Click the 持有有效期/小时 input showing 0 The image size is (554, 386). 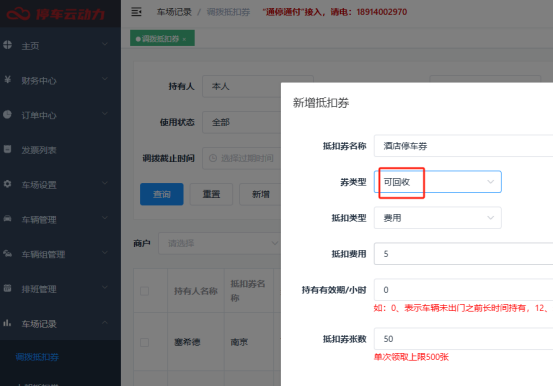[464, 290]
